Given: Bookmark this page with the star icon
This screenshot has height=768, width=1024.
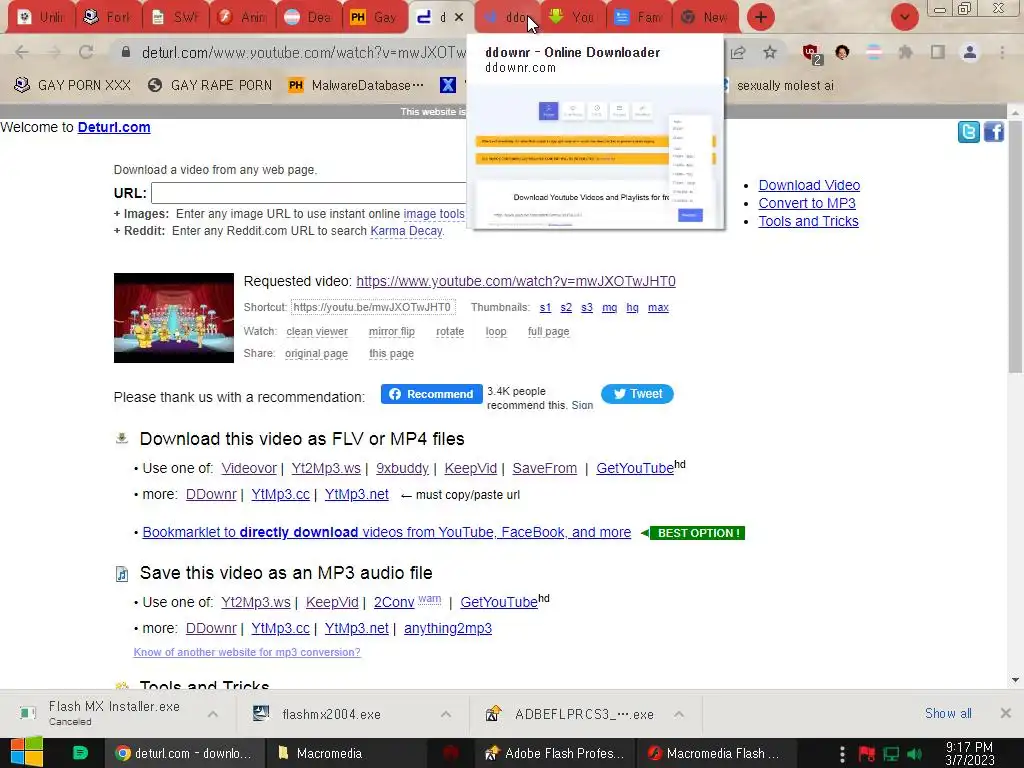Looking at the screenshot, I should coord(770,52).
